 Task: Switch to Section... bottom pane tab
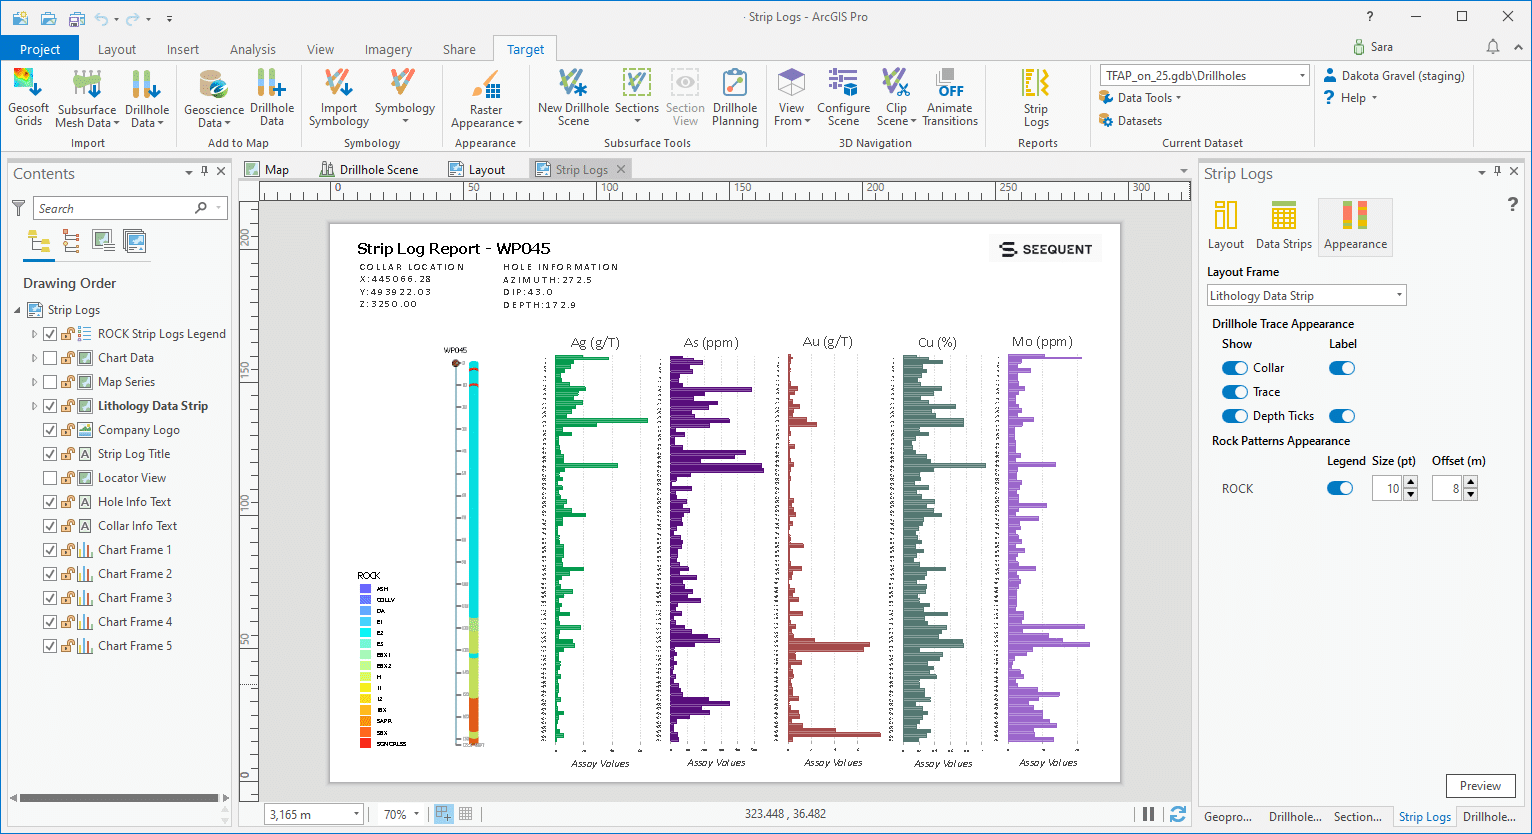coord(1358,817)
